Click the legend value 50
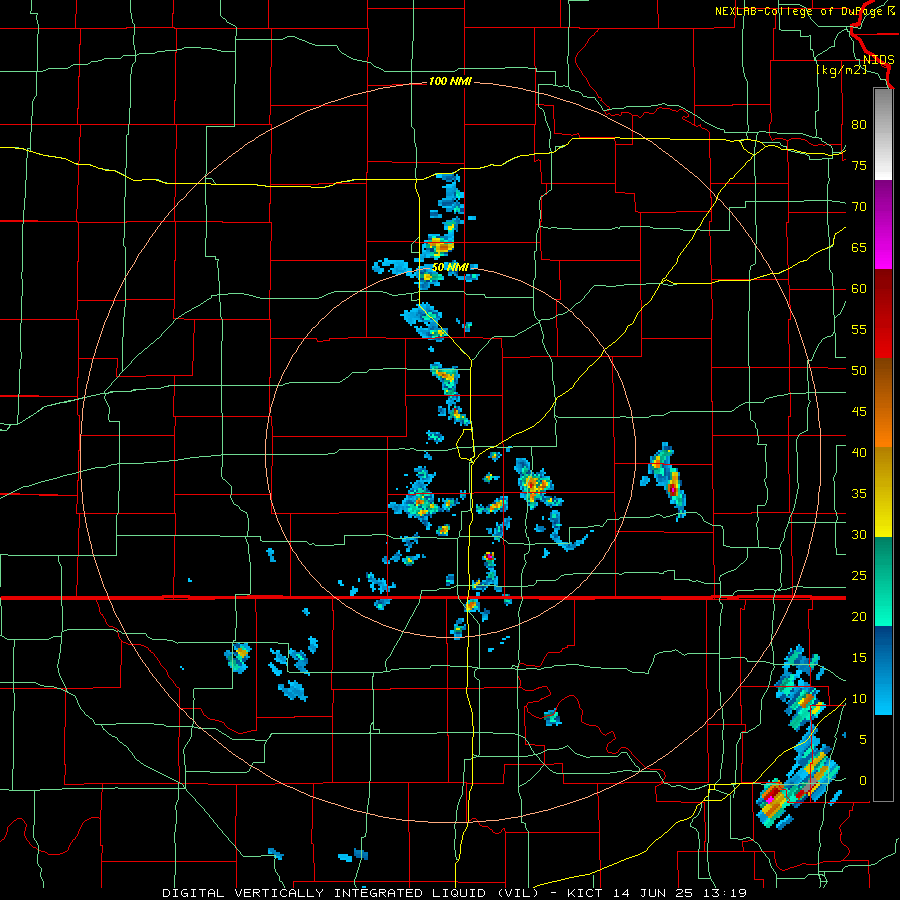 click(859, 371)
